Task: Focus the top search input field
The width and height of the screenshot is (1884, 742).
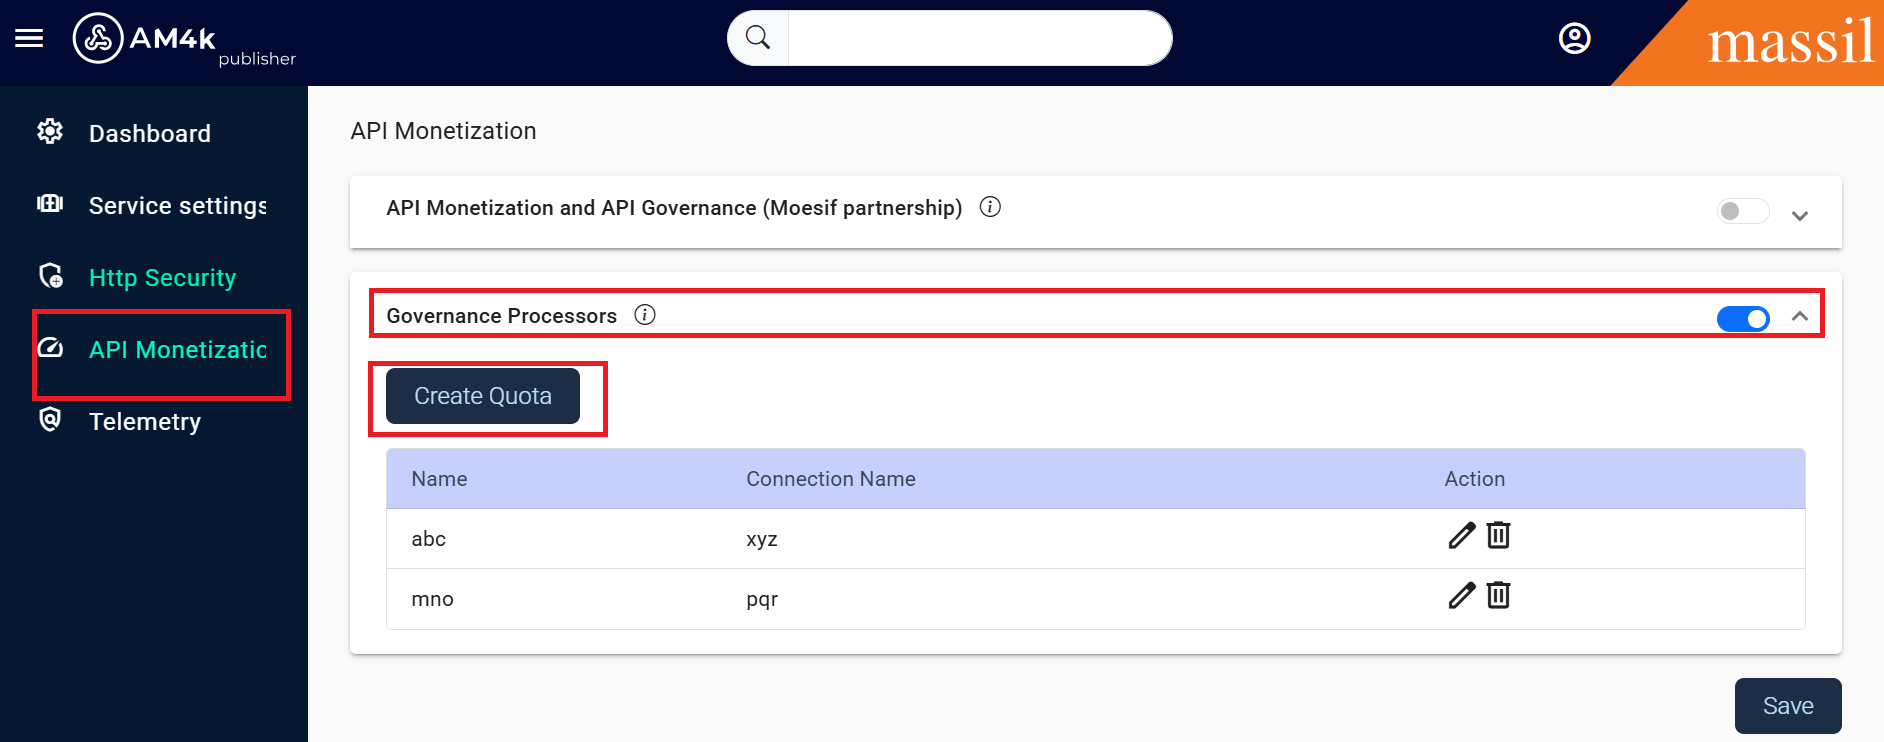Action: pos(978,38)
